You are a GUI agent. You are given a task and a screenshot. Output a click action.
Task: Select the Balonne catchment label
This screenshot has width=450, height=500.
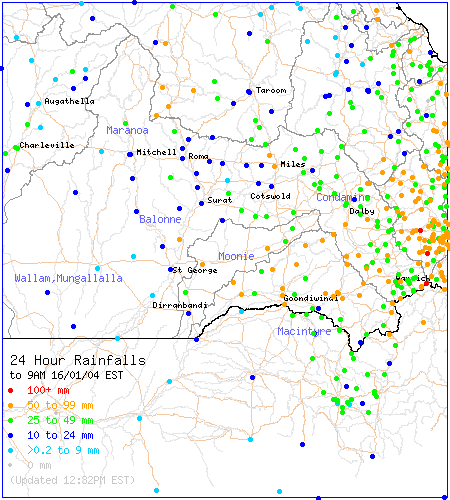160,219
